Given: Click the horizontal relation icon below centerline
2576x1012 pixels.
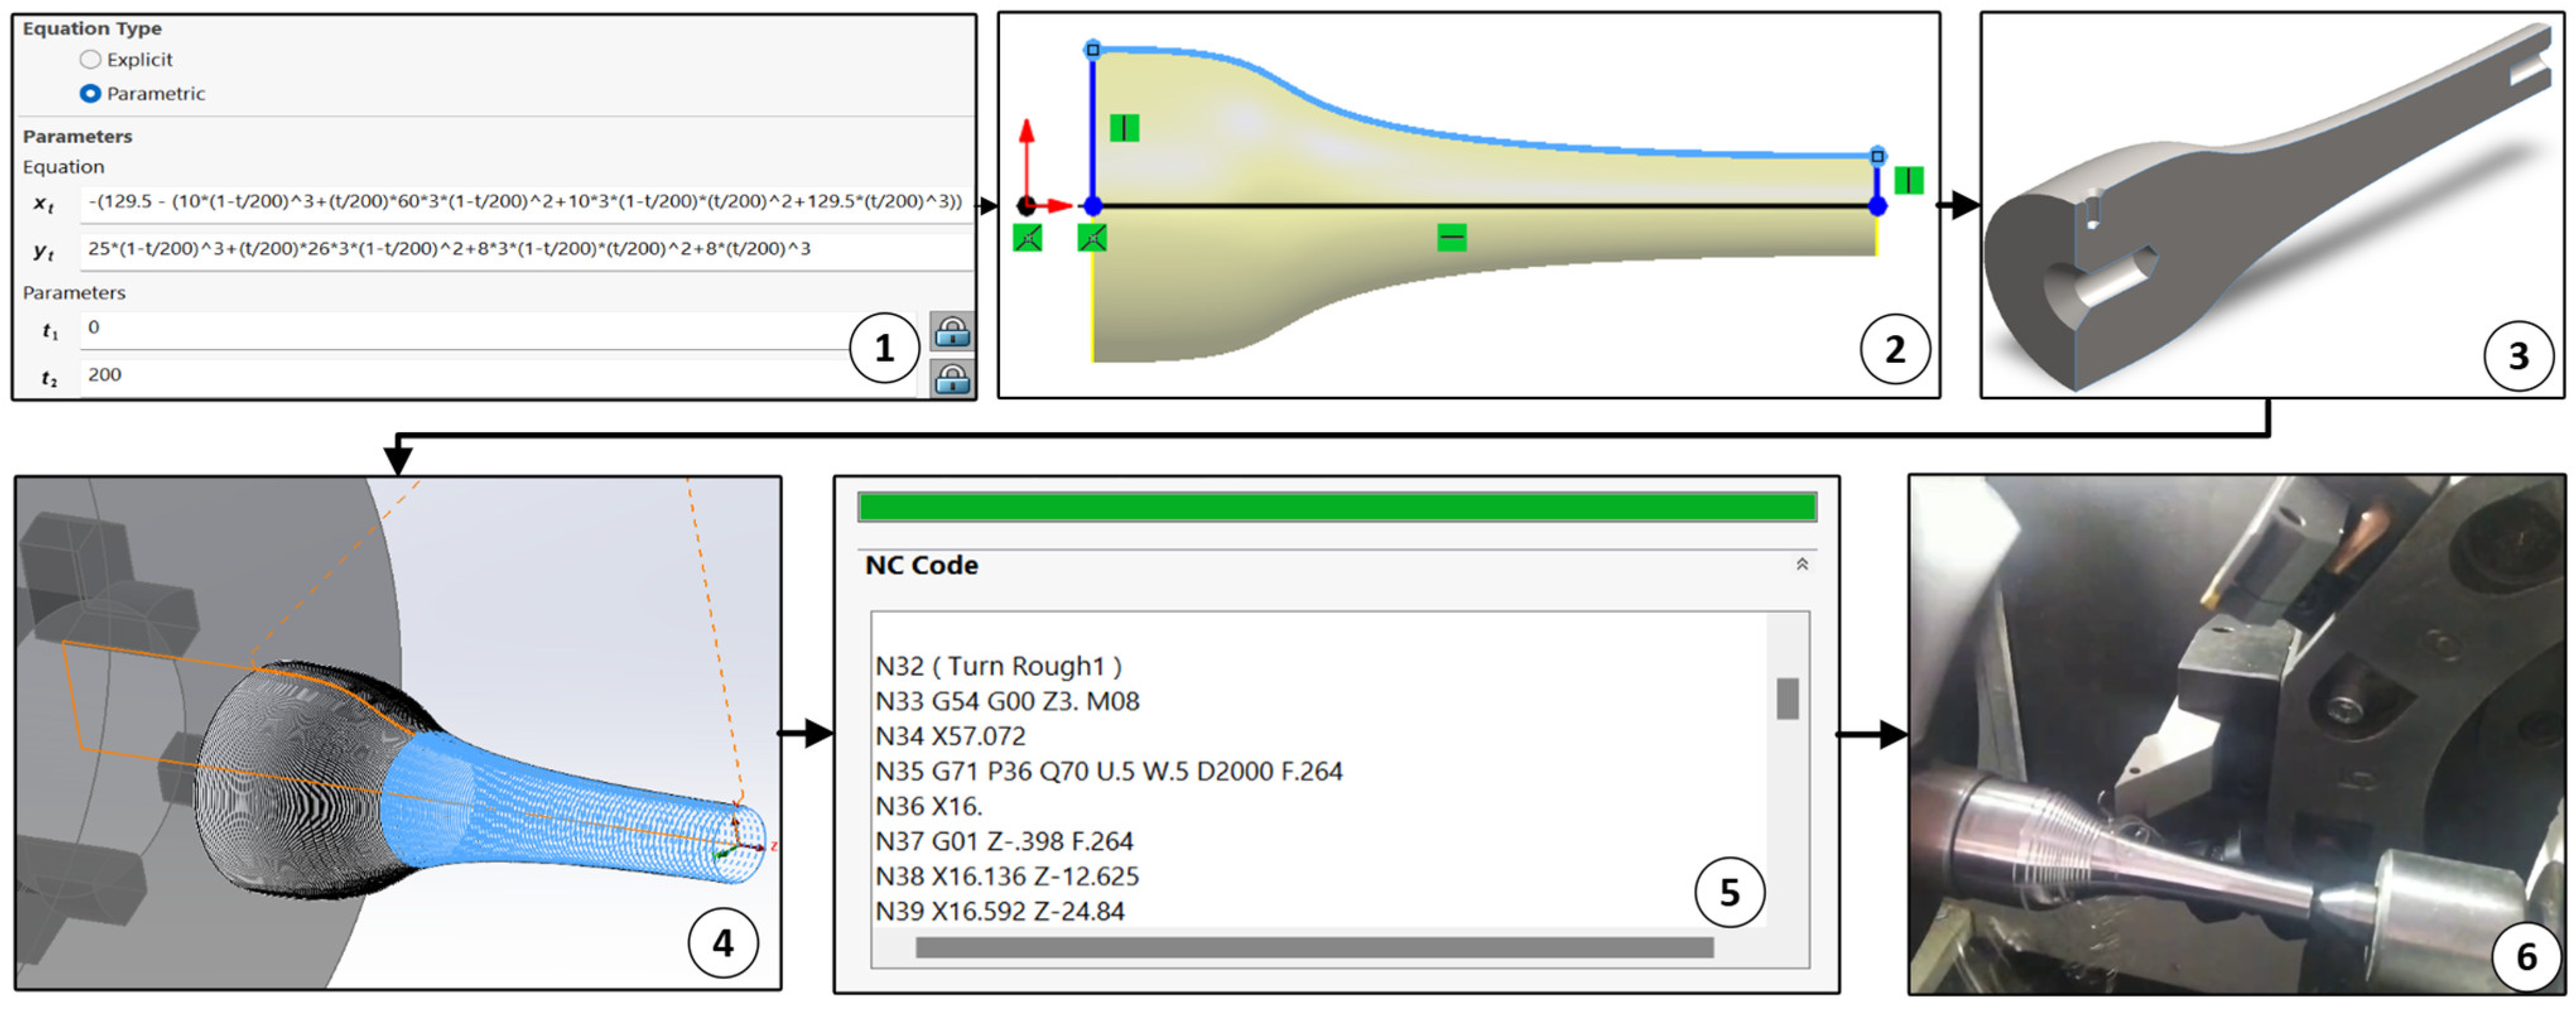Looking at the screenshot, I should [1451, 238].
